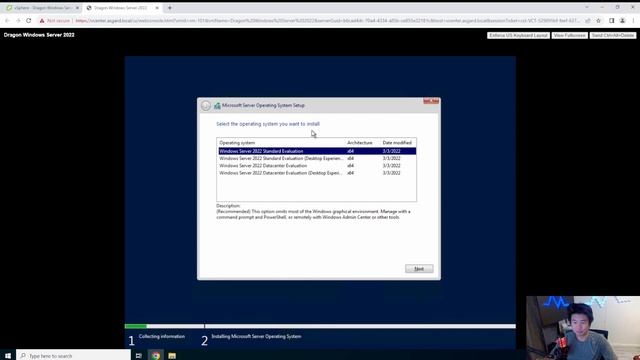The height and width of the screenshot is (360, 640).
Task: Go back in browser history
Action: click(x=7, y=20)
